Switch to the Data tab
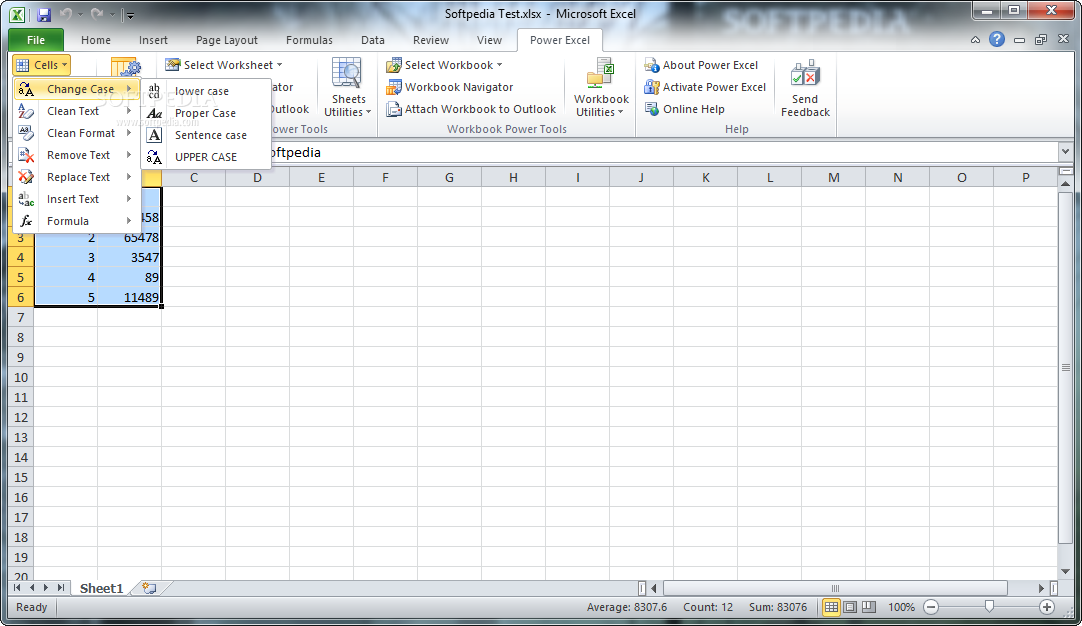The width and height of the screenshot is (1082, 626). pos(373,40)
